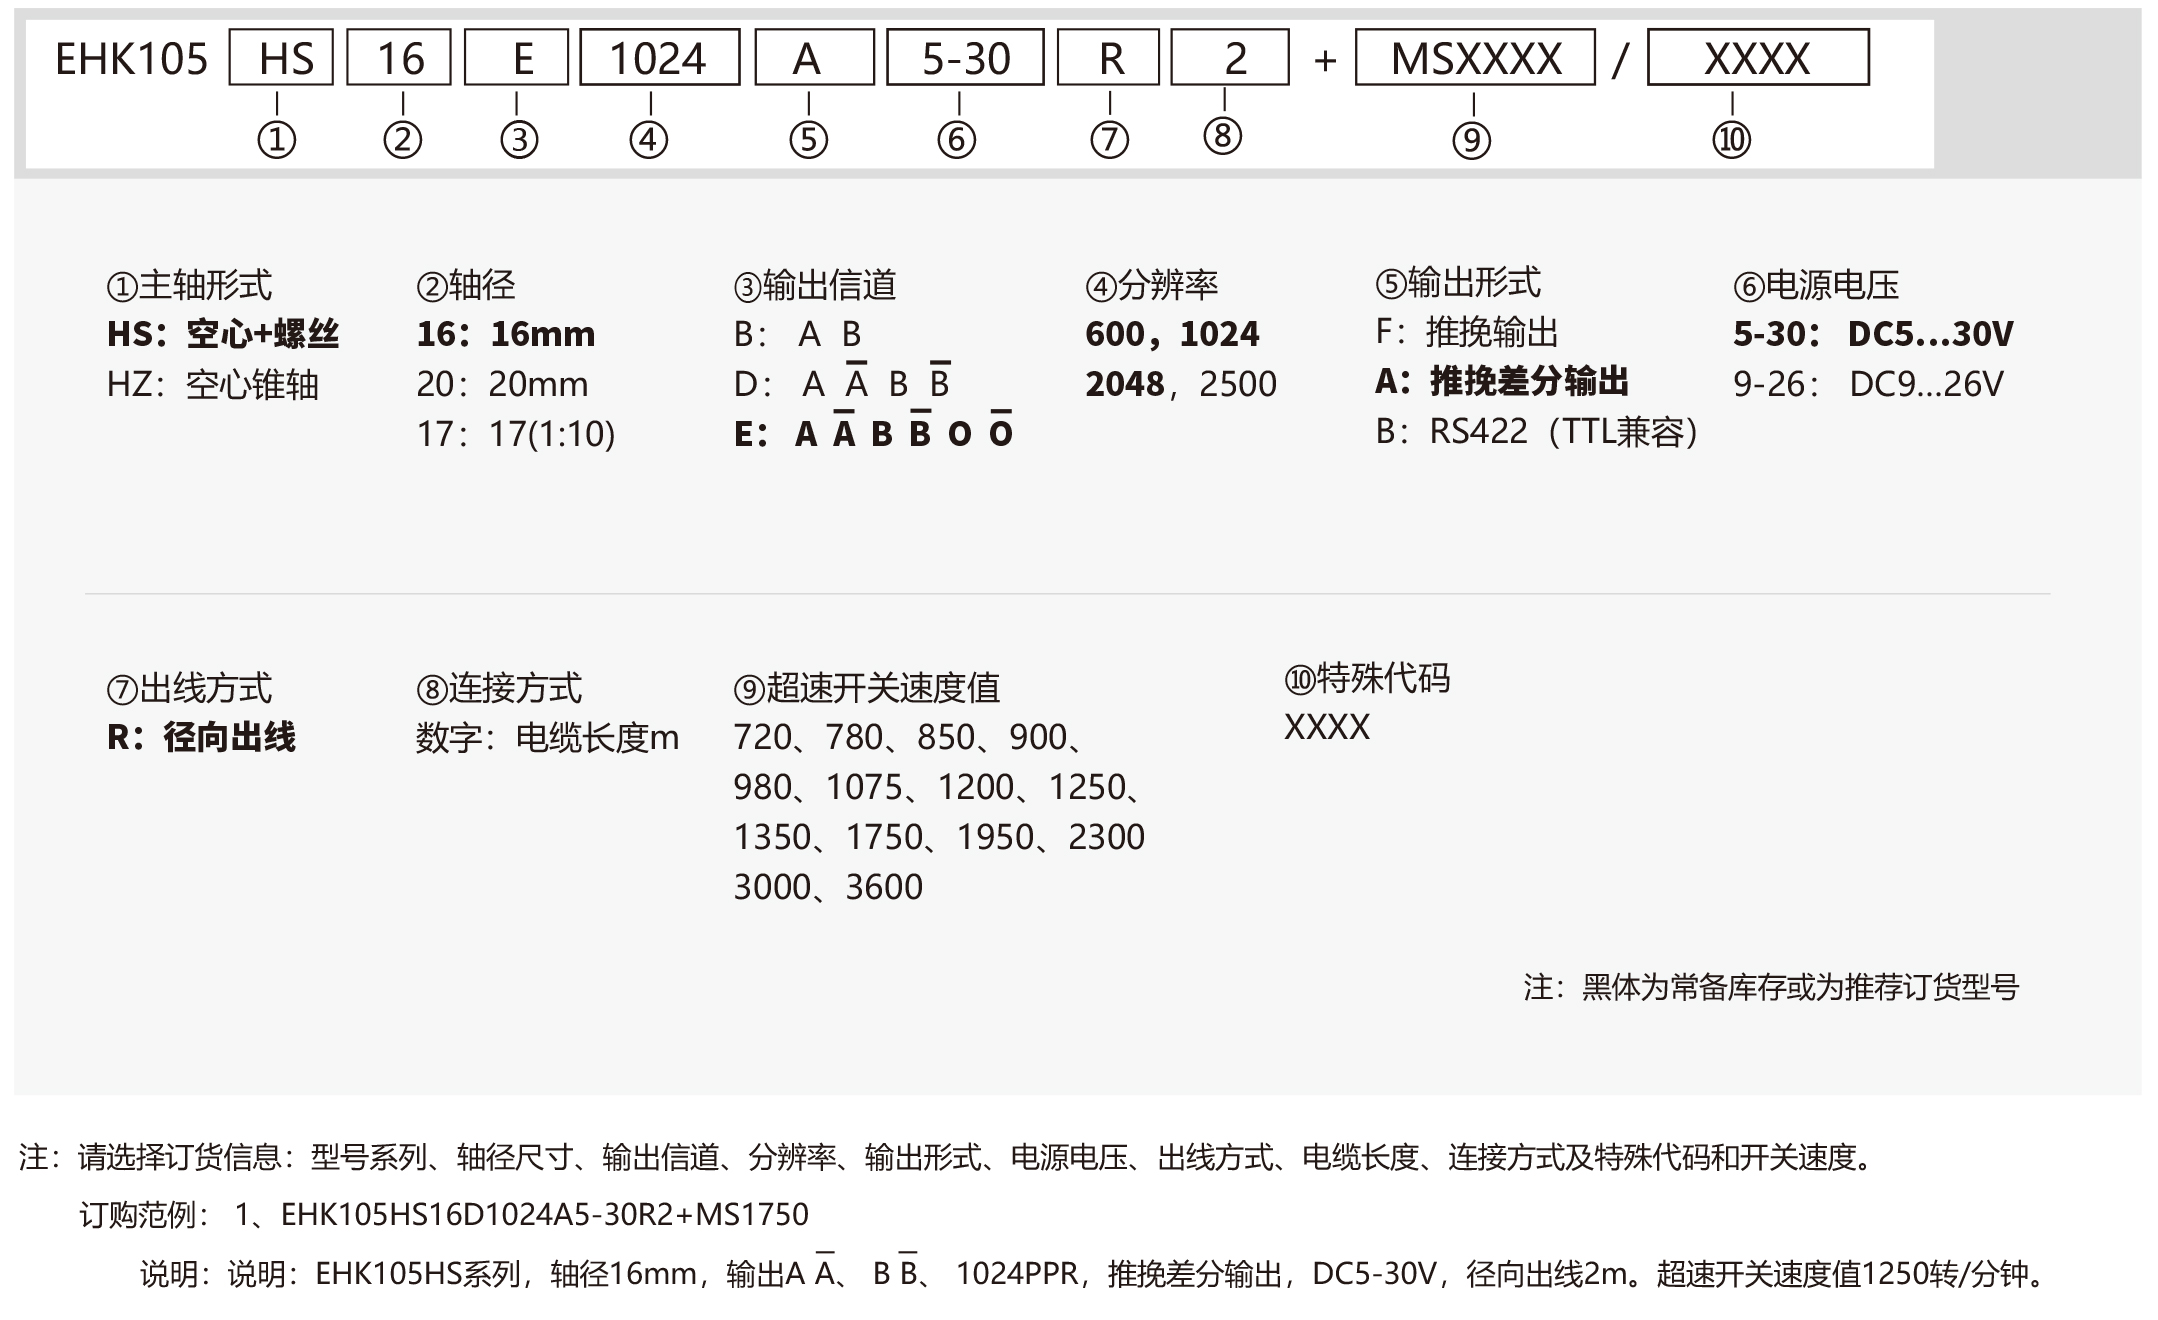The height and width of the screenshot is (1320, 2158).
Task: Click heading ②轴径
Action: (466, 286)
